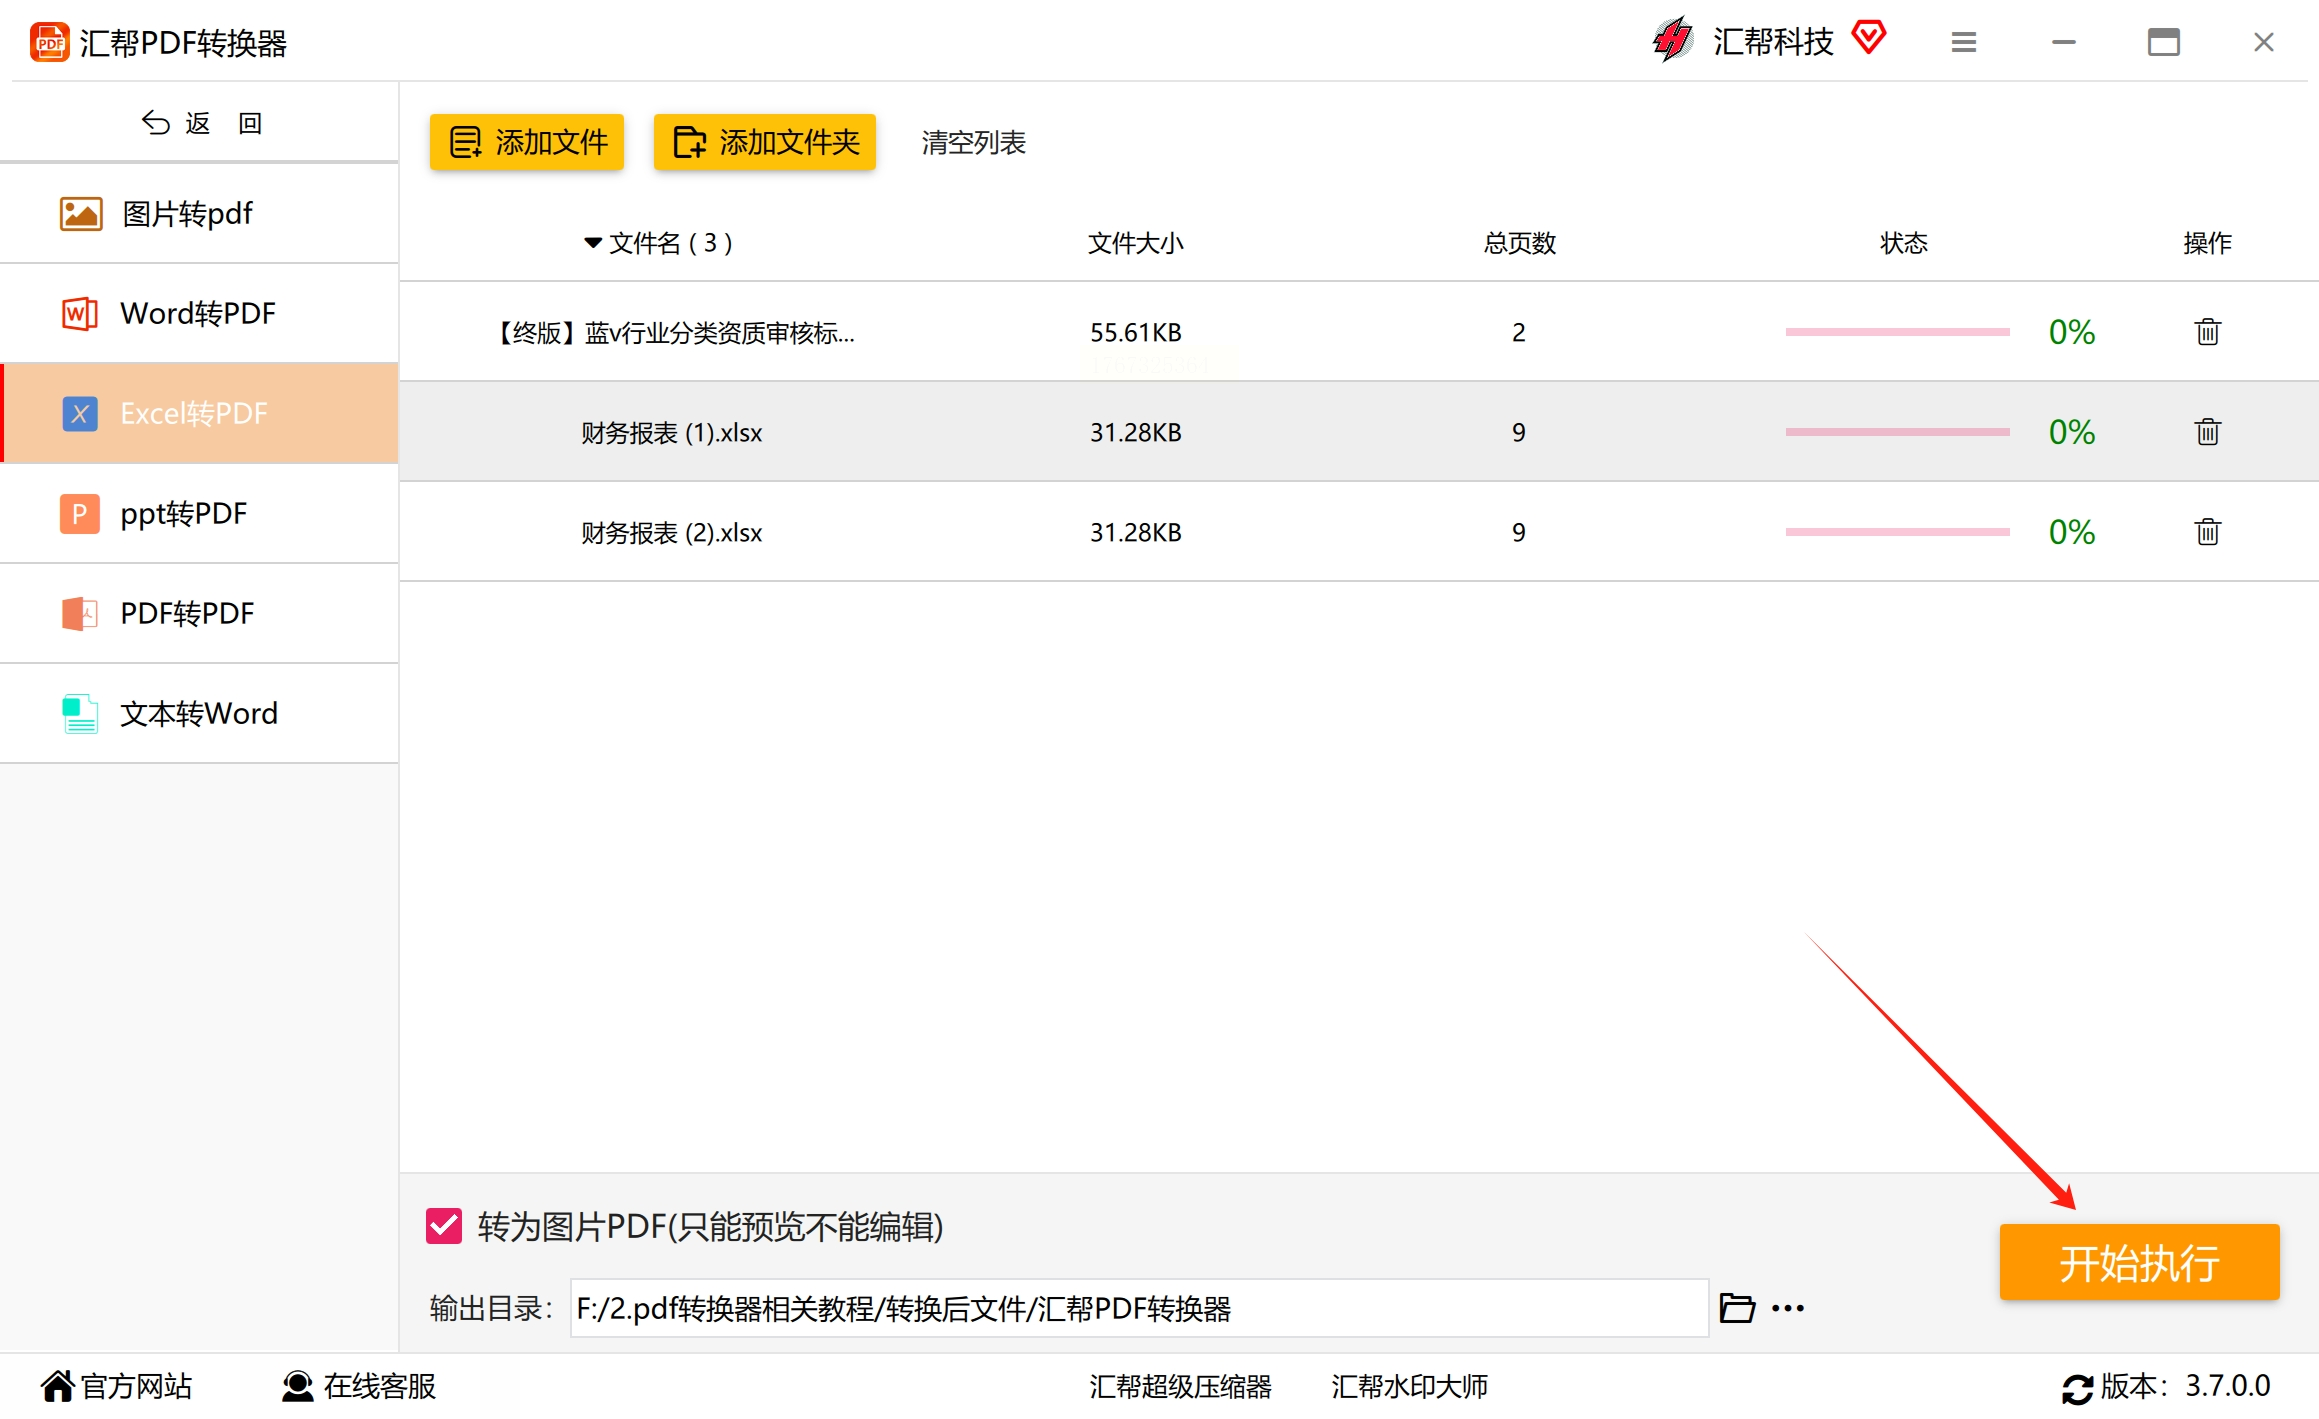The image size is (2319, 1419).
Task: Click 添加文件 button
Action: [527, 142]
